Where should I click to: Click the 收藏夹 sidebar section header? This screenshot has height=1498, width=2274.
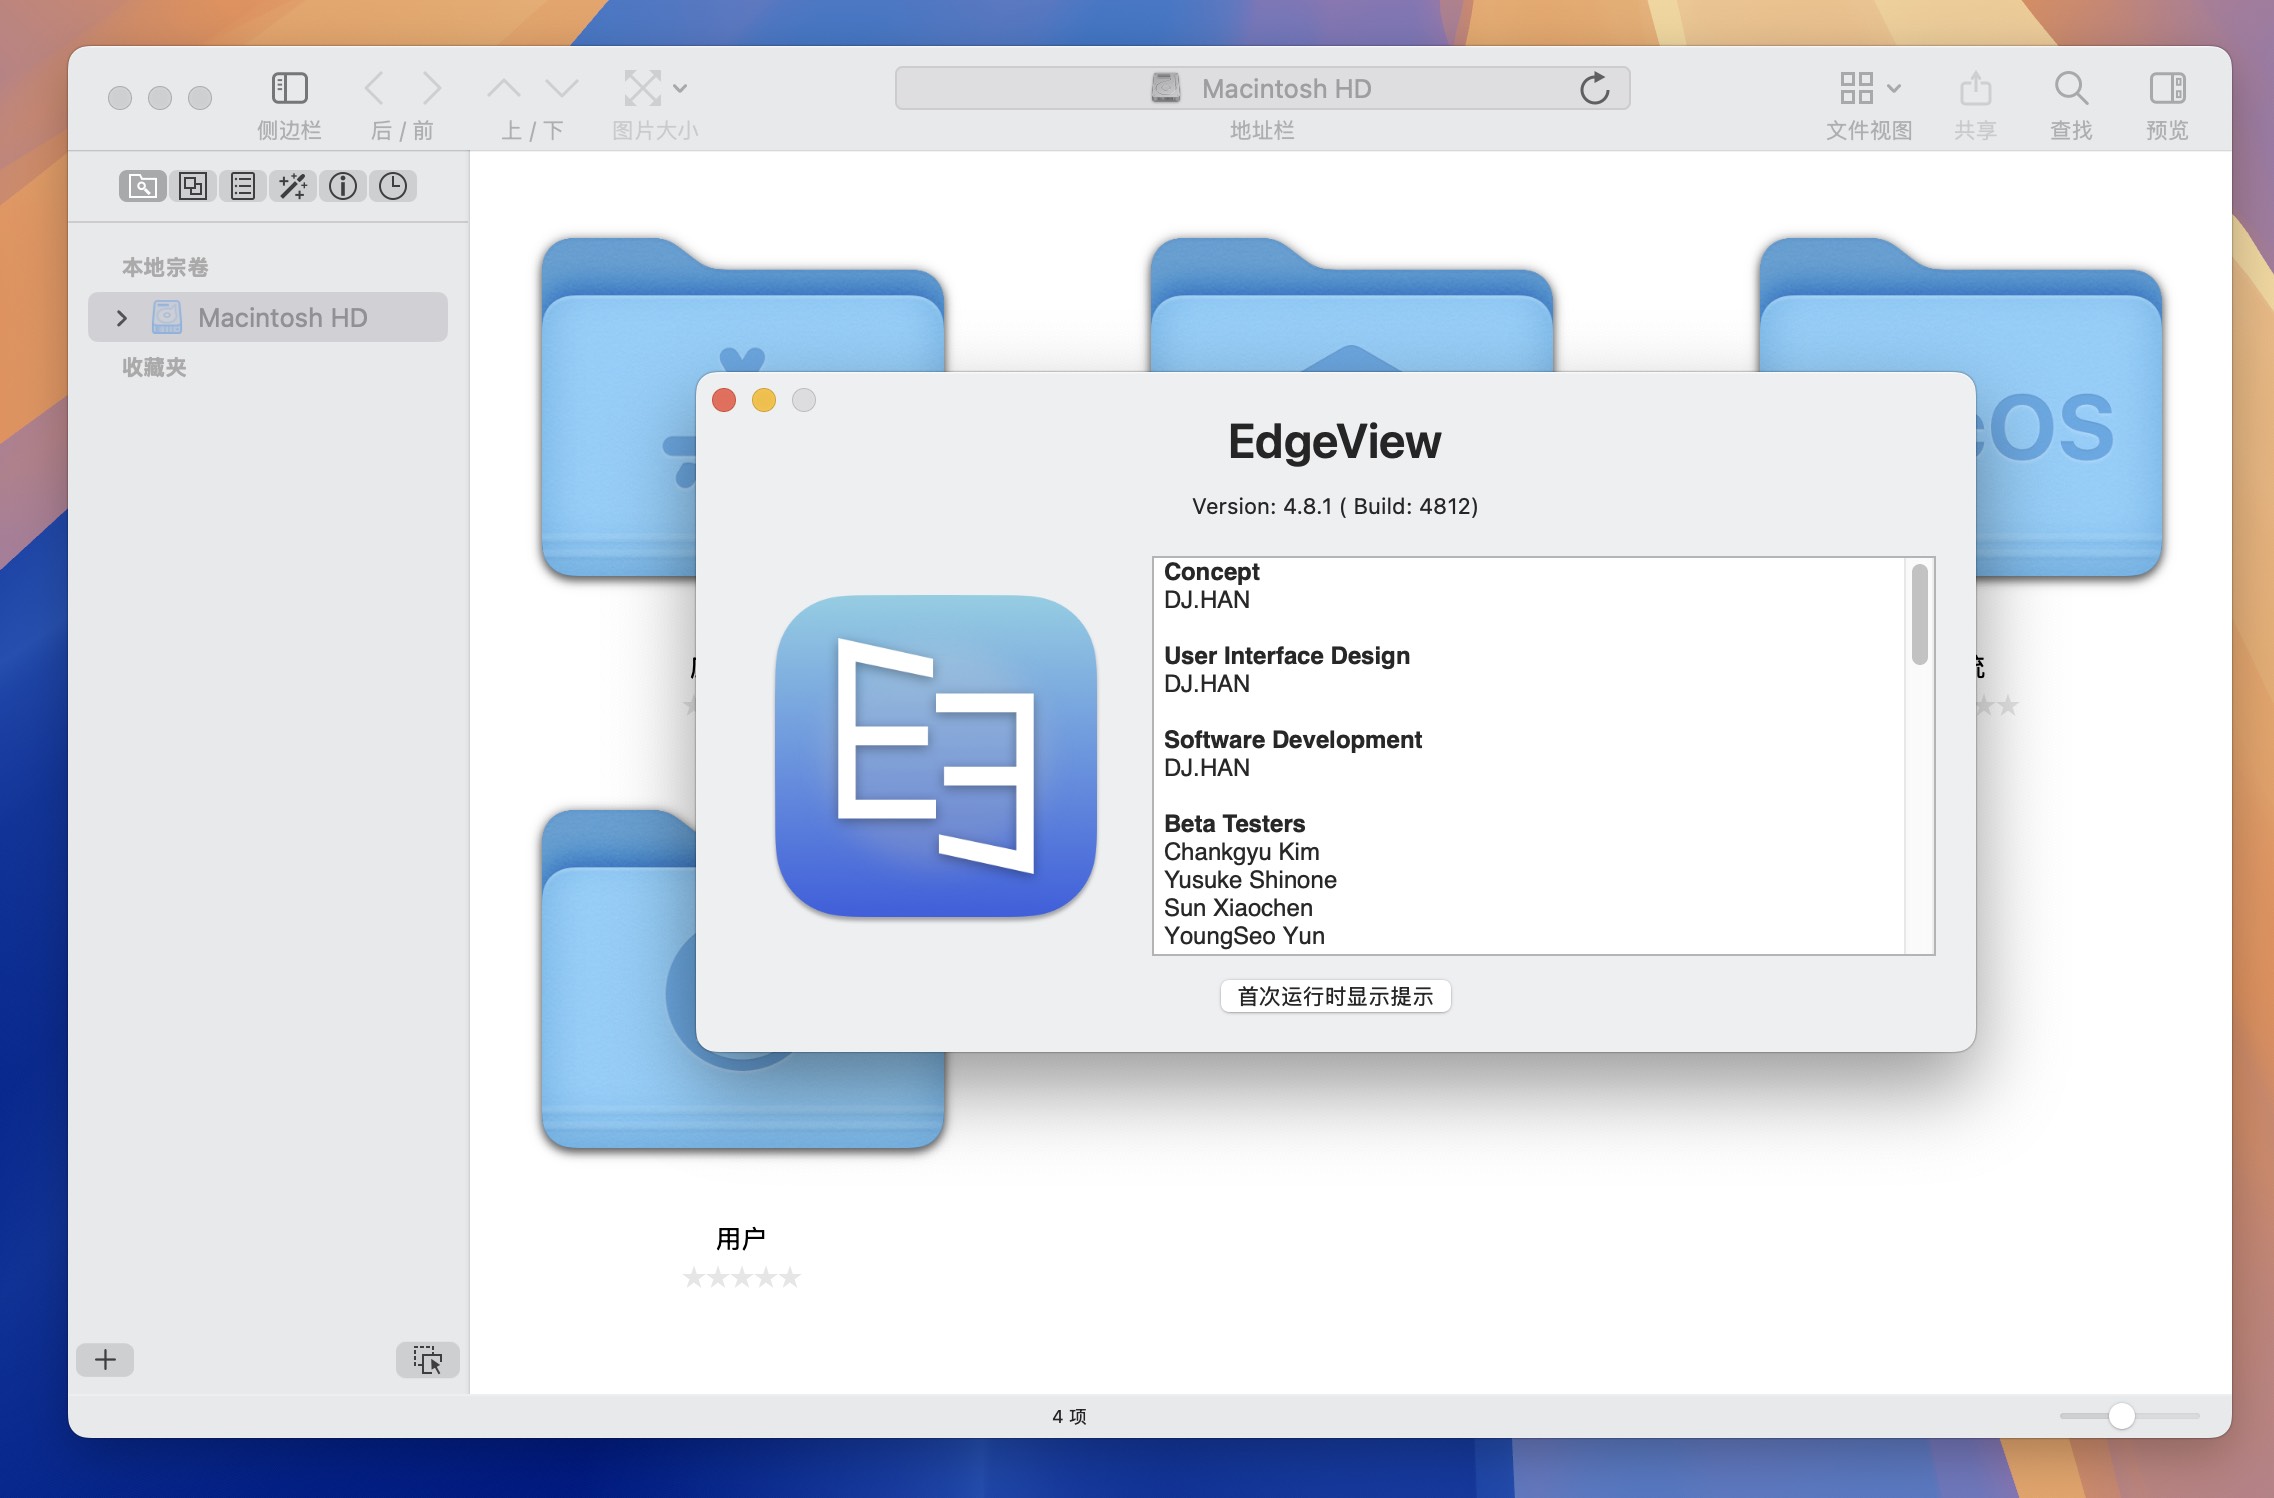point(154,367)
